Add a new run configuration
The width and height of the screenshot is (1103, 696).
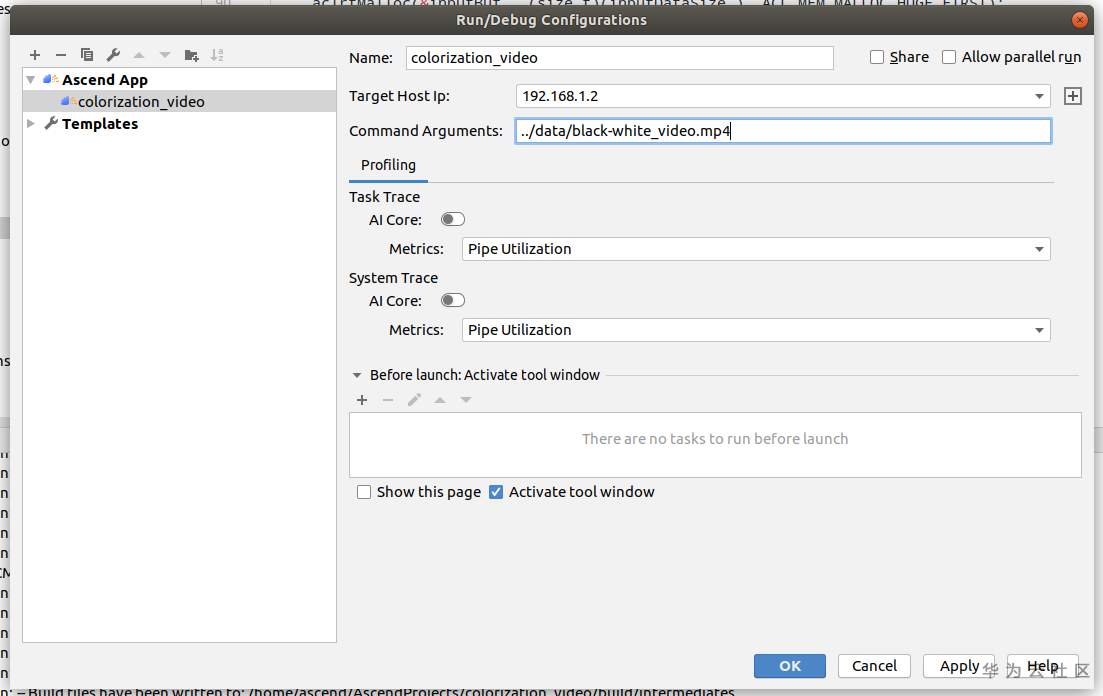(x=35, y=55)
